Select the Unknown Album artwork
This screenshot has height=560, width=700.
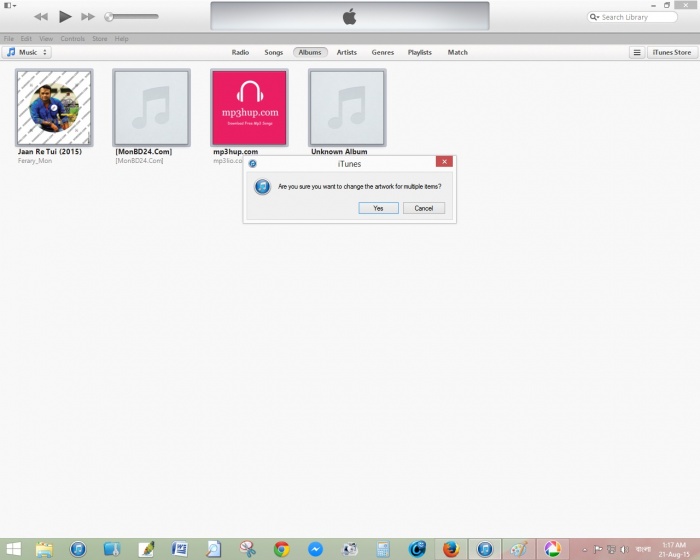click(x=347, y=108)
